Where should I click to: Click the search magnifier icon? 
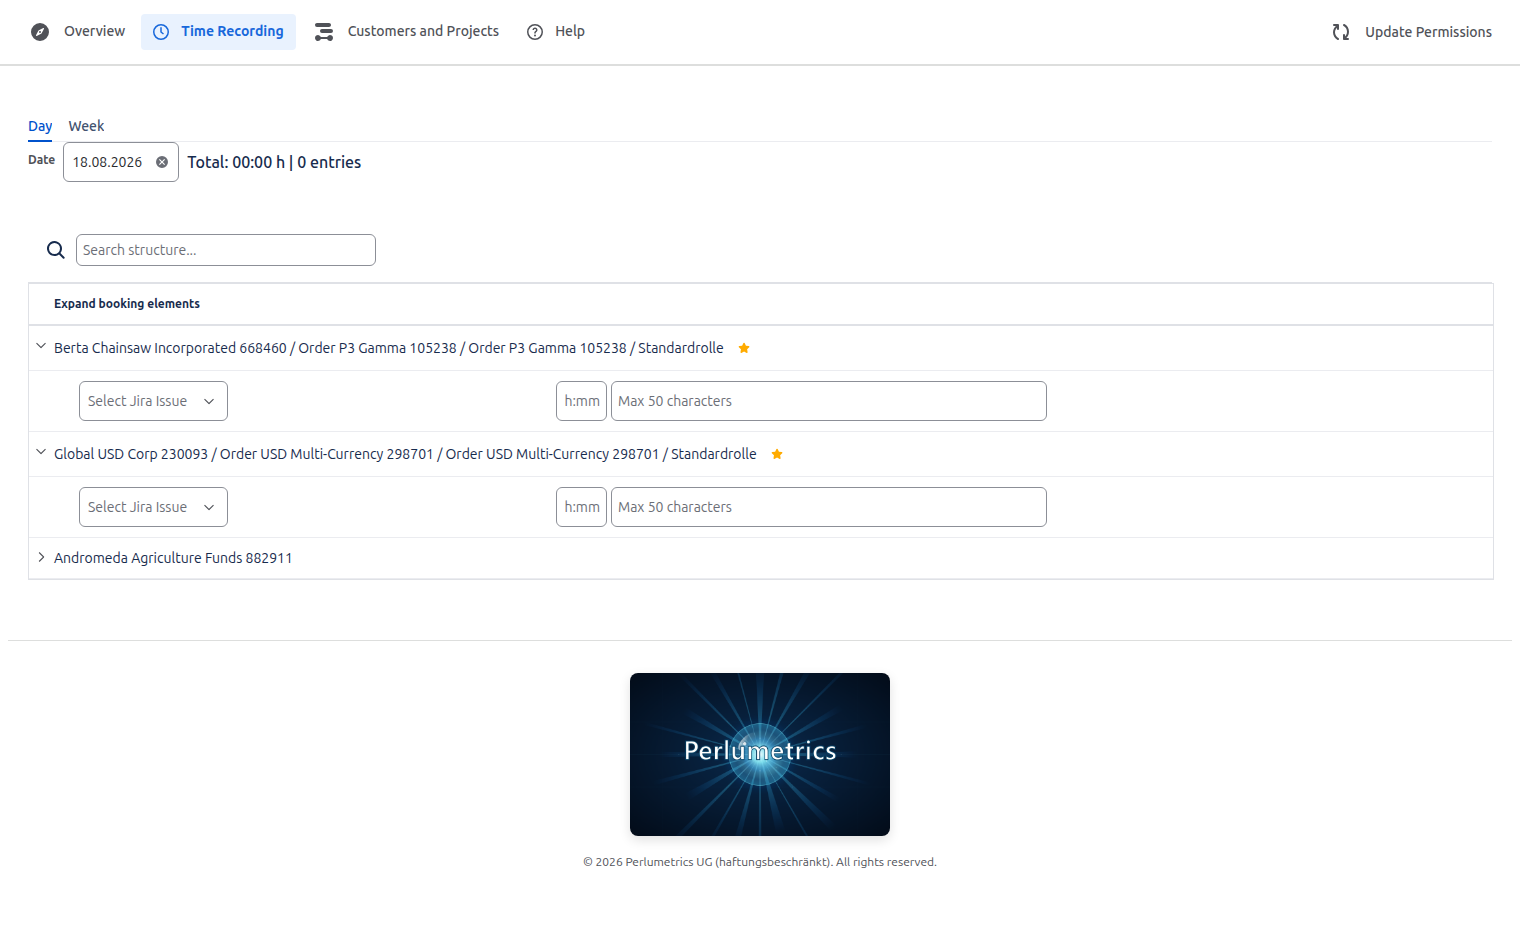(x=56, y=250)
